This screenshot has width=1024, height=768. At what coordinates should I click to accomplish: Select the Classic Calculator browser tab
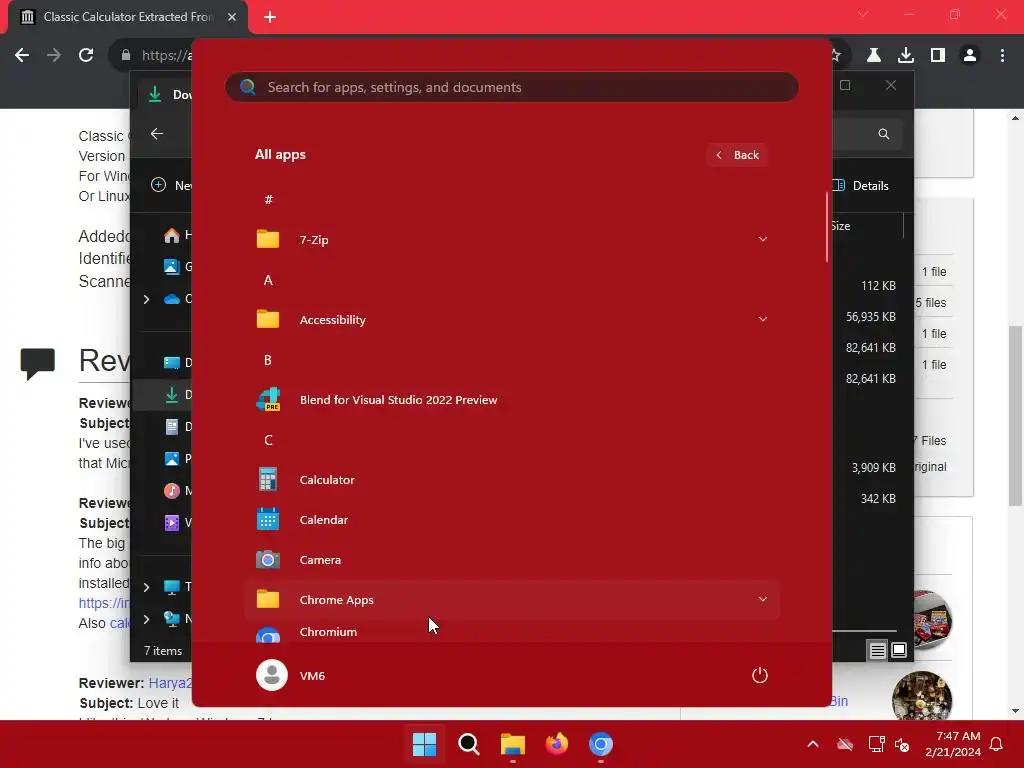pos(128,17)
